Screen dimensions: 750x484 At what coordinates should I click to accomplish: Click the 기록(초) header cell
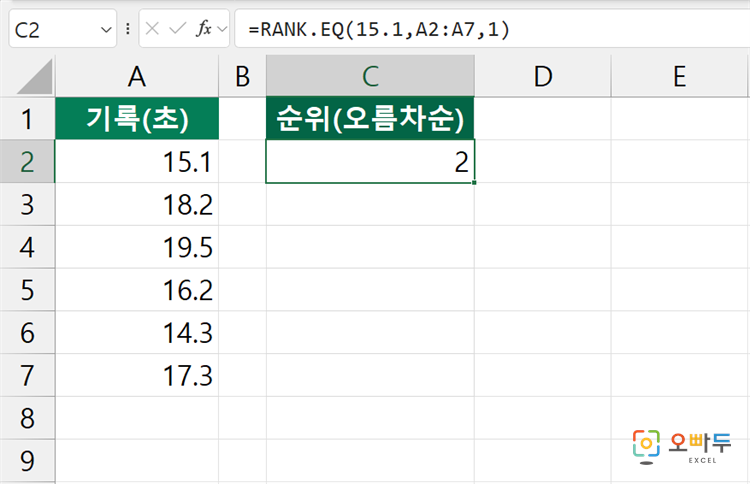137,119
